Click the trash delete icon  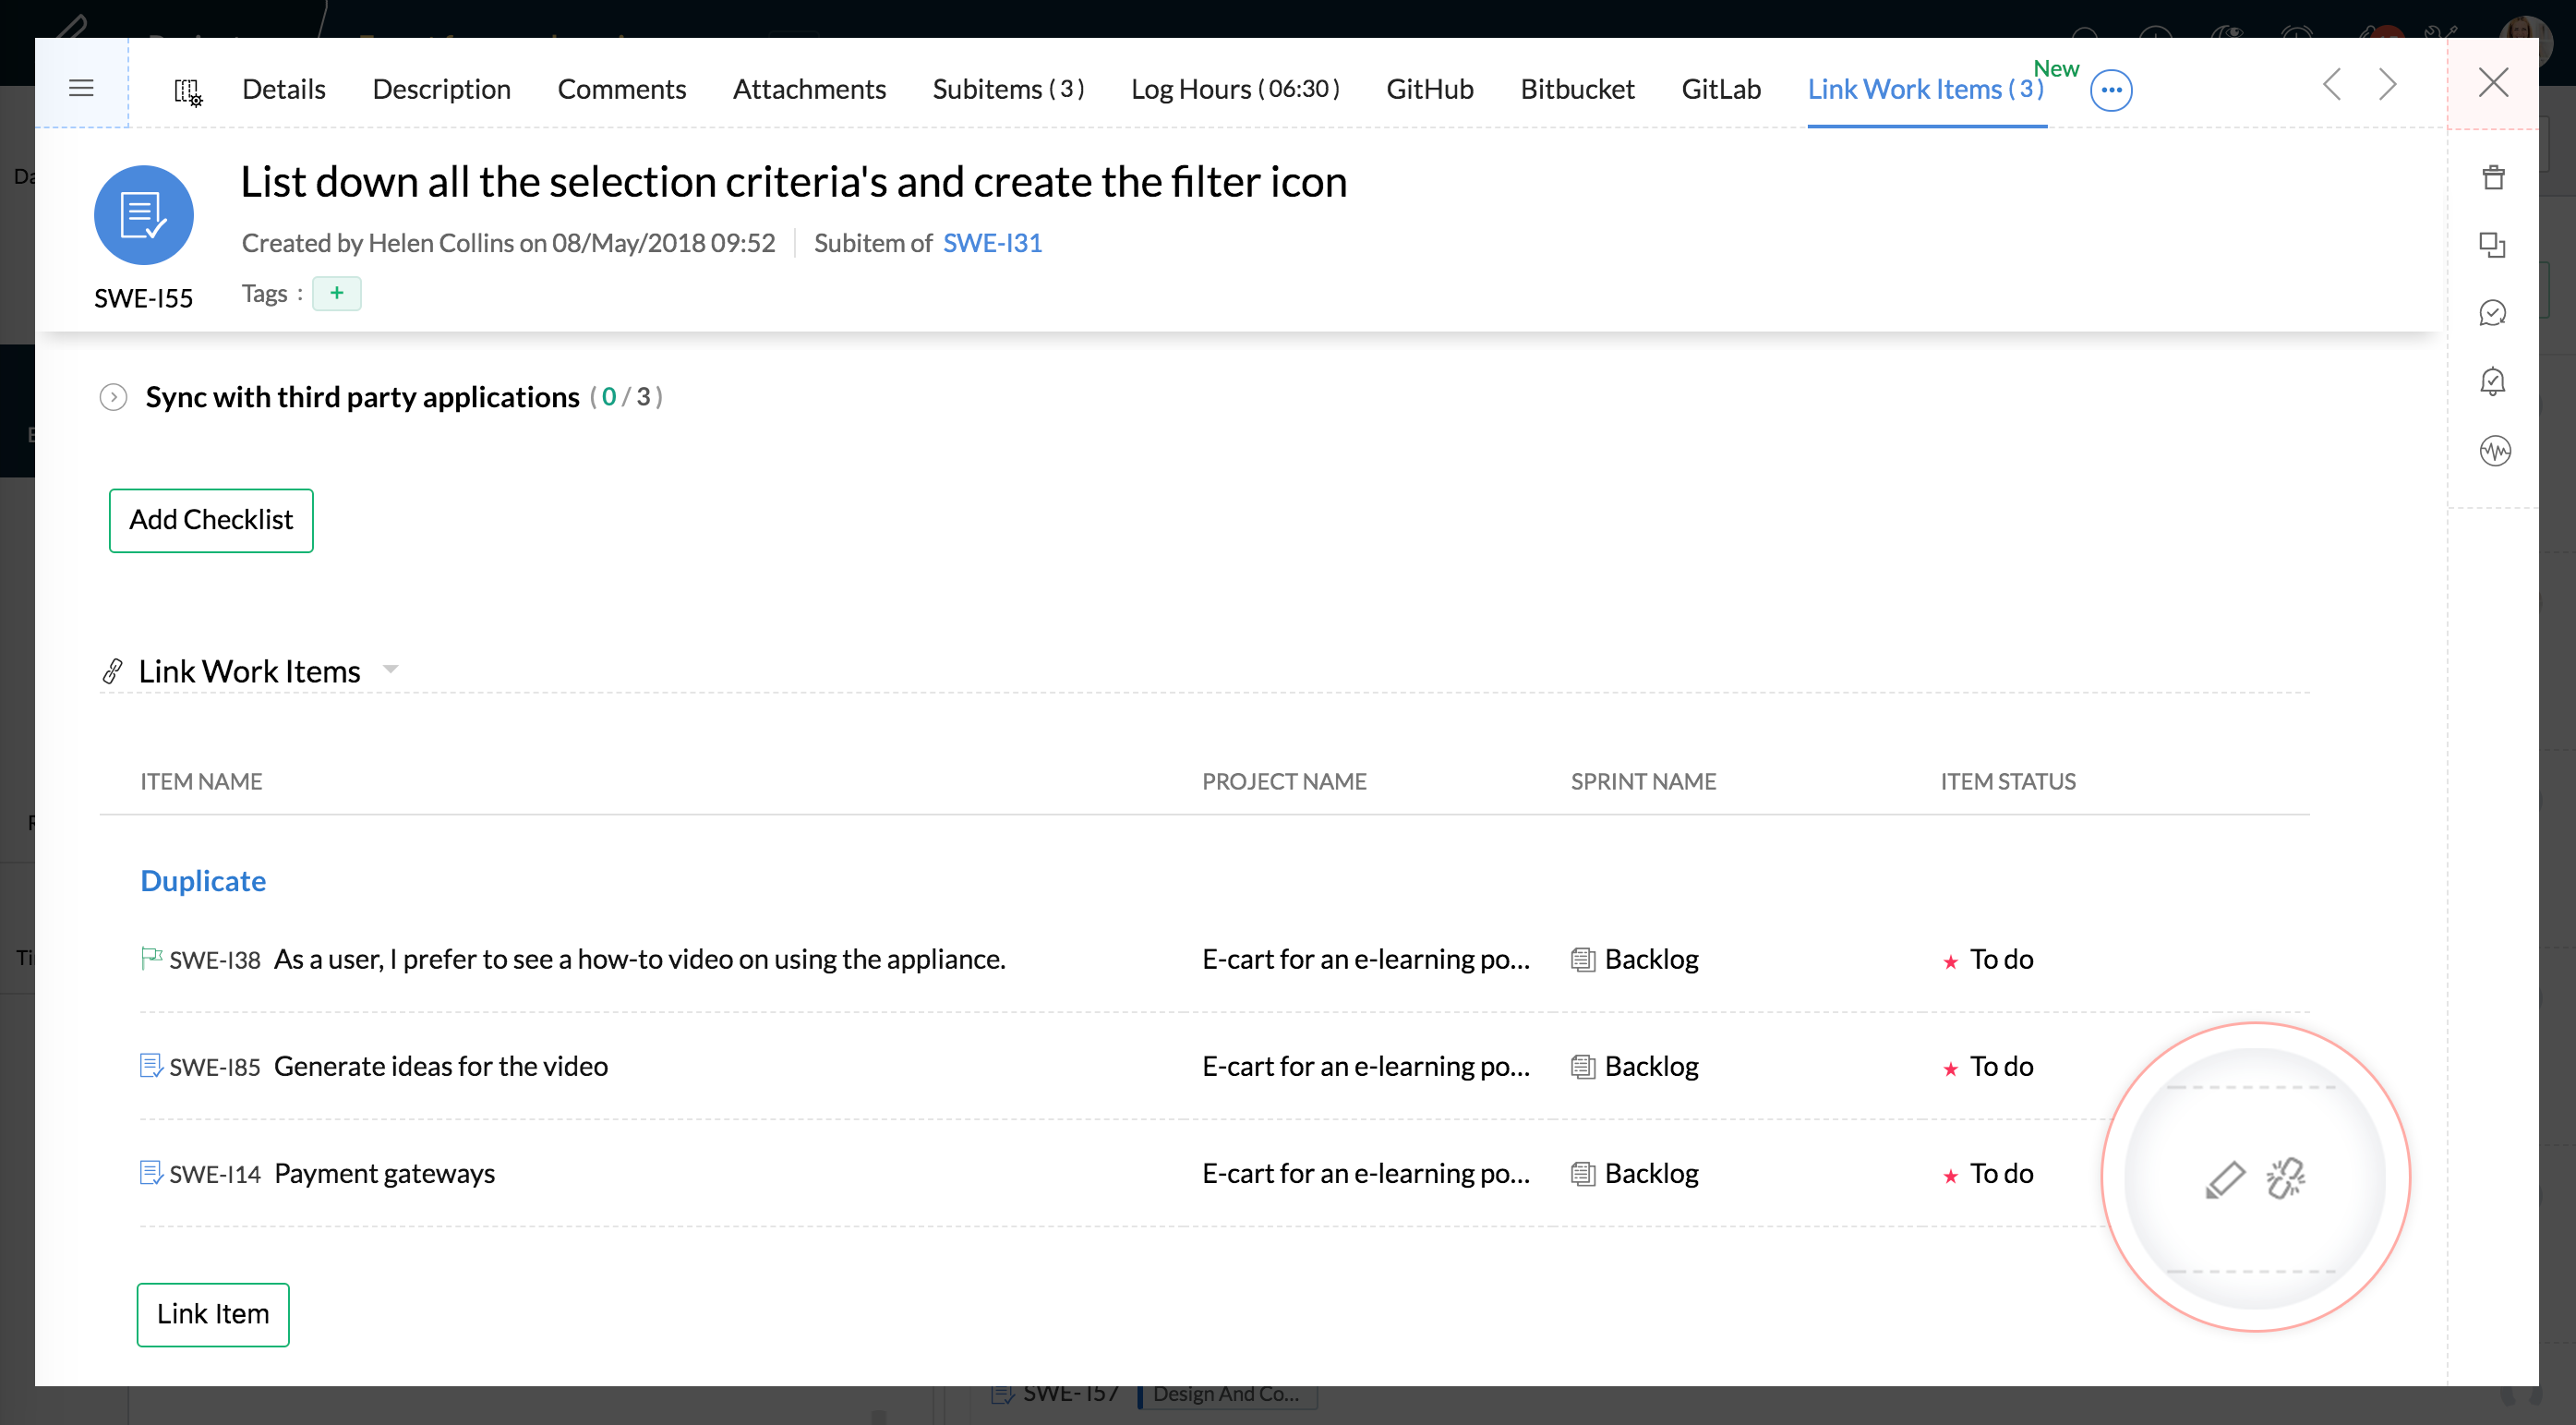(x=2493, y=178)
